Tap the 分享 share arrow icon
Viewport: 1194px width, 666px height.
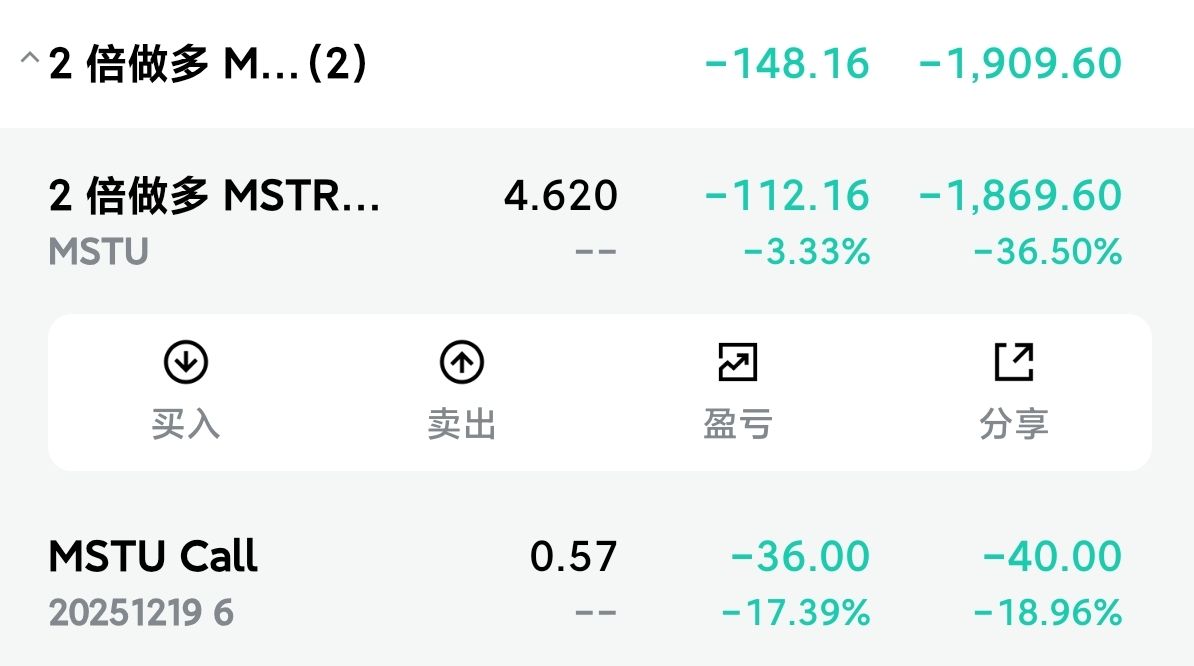coord(1014,362)
